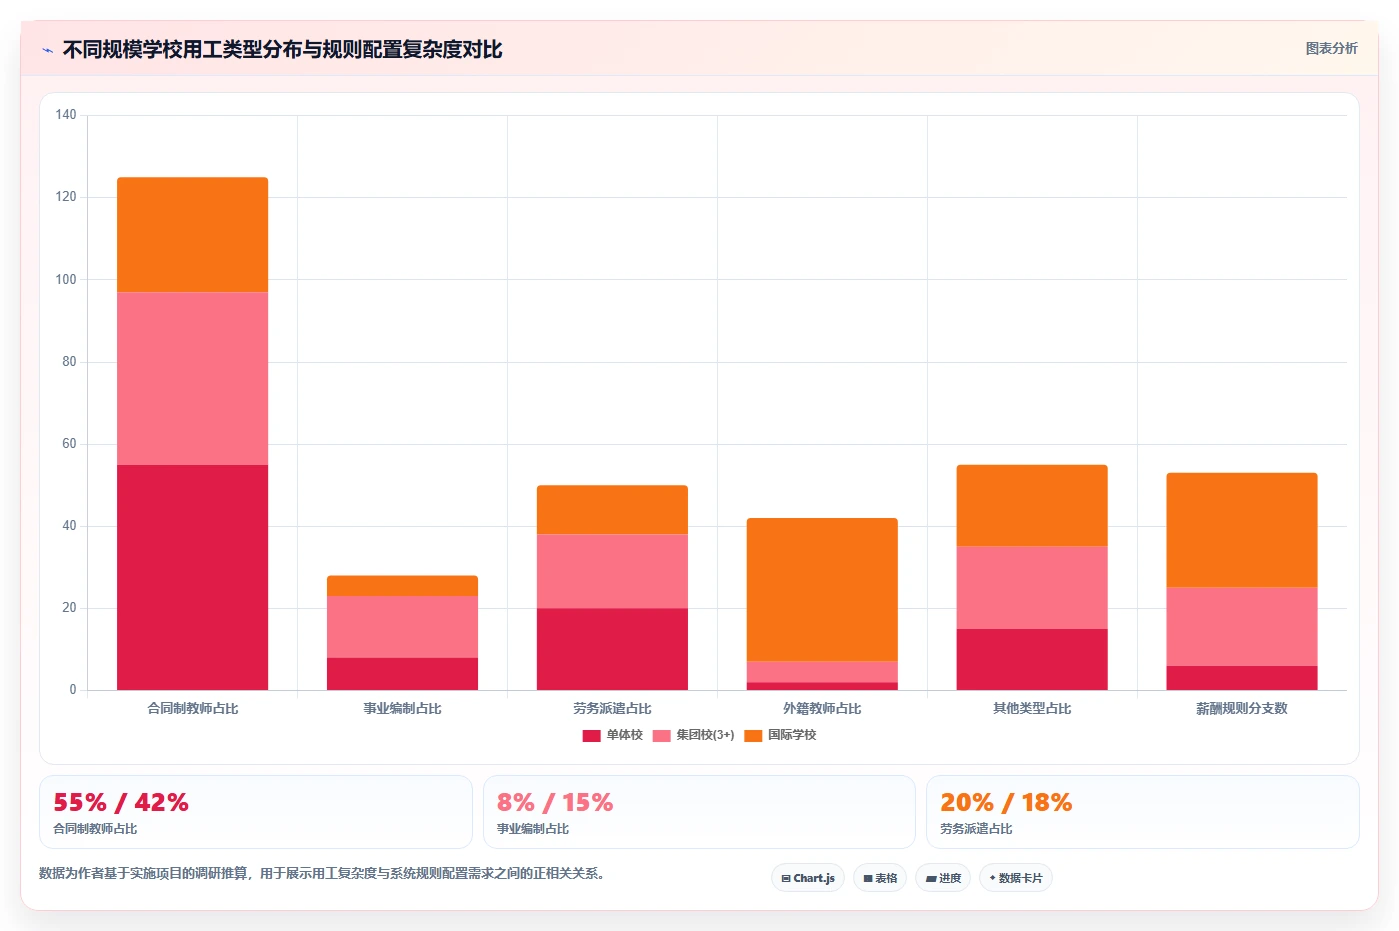
Task: Click the orange segment of 薪酬规则分支数 bar
Action: (x=1242, y=530)
